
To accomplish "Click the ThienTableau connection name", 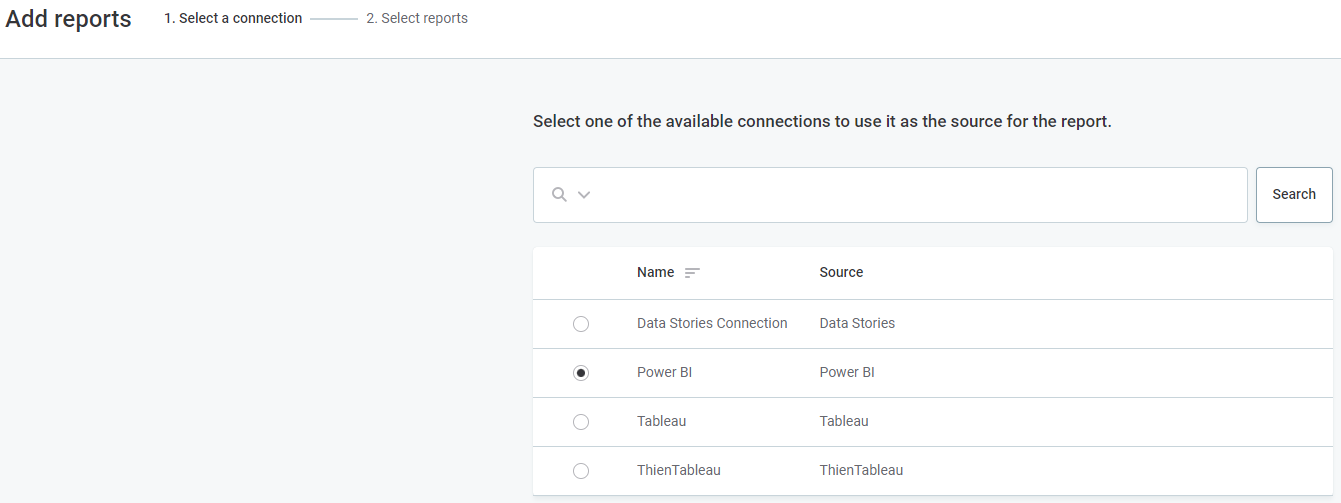I will (678, 470).
